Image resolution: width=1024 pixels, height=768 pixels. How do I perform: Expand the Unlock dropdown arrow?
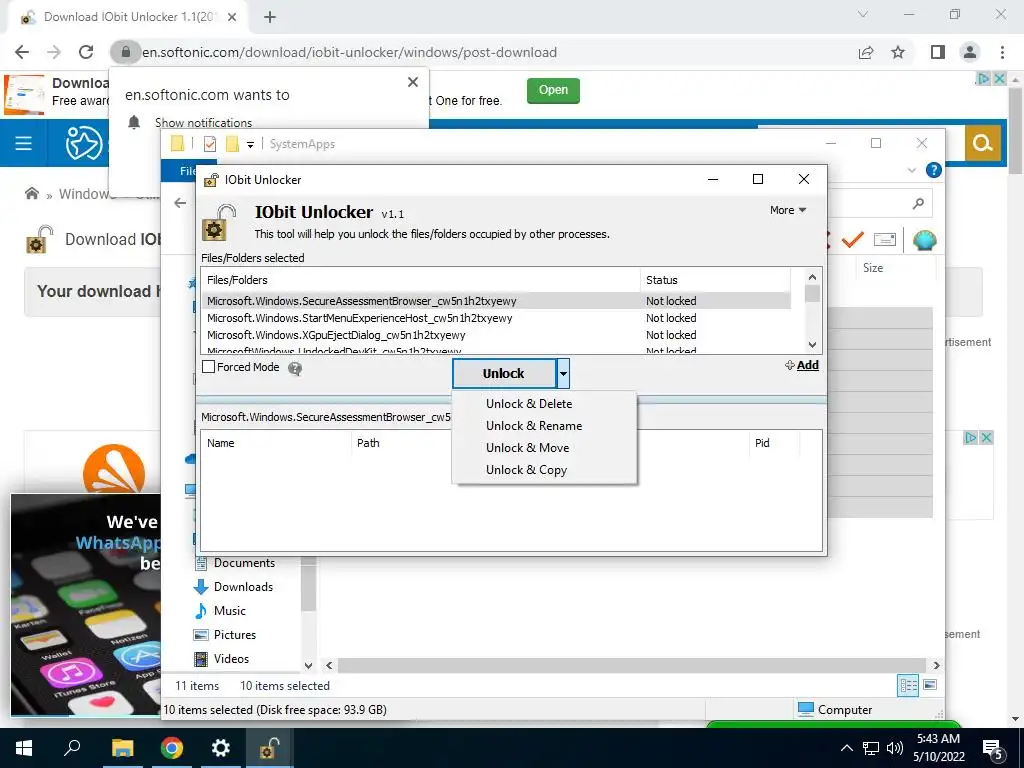[x=563, y=374]
